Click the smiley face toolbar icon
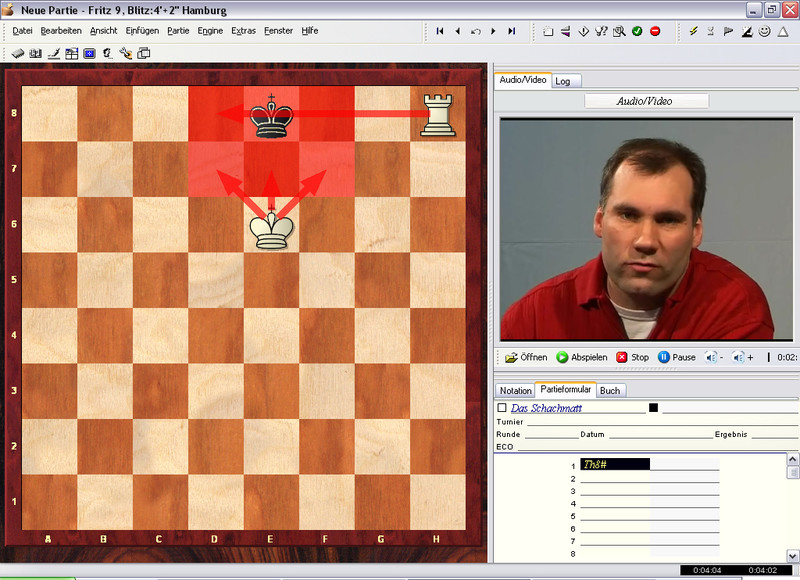This screenshot has height=580, width=800. [x=765, y=31]
